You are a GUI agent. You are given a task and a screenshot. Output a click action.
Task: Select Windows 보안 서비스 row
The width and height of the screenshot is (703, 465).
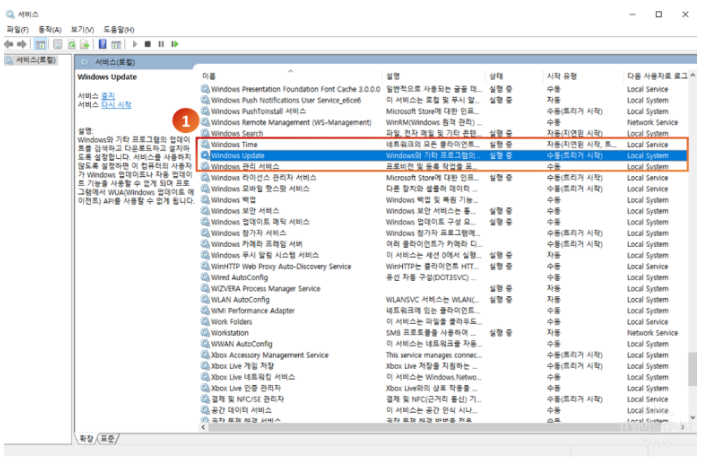[443, 211]
